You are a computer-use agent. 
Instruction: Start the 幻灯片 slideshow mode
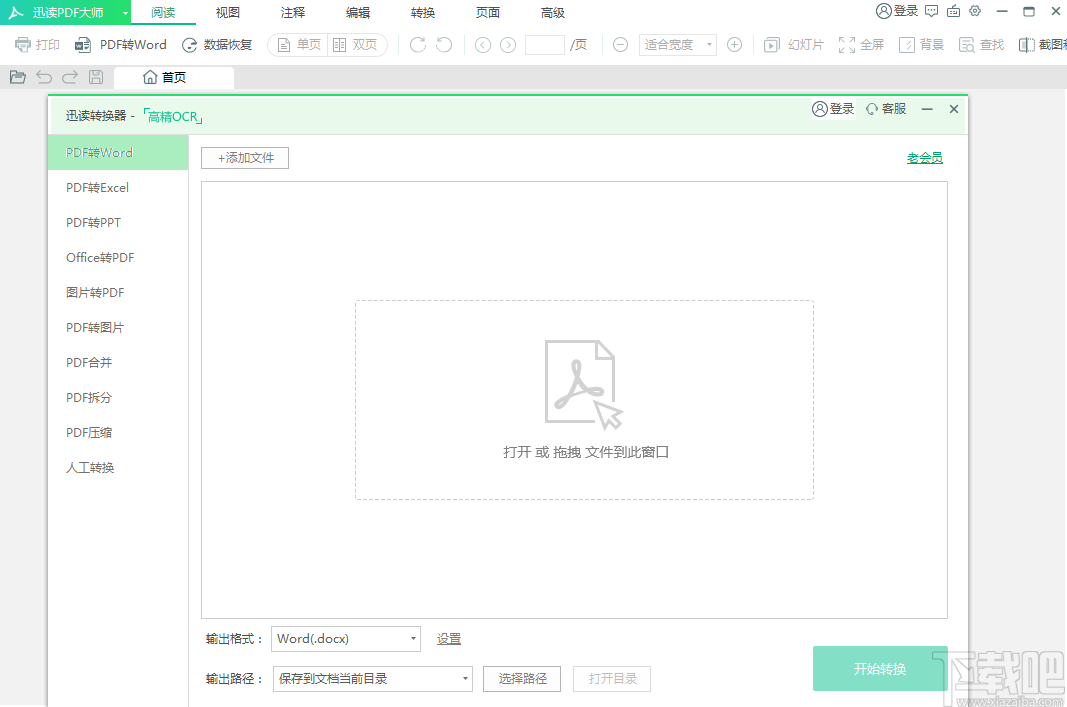coord(792,44)
